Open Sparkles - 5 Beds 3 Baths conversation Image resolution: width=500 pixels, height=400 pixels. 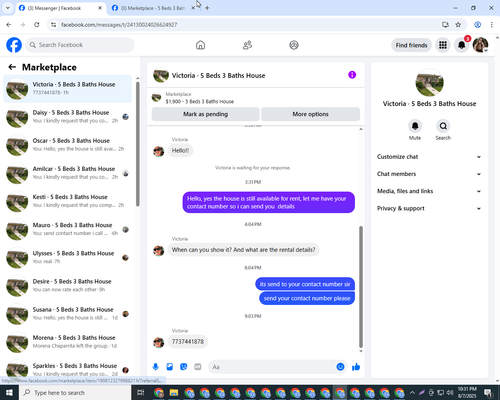67,369
